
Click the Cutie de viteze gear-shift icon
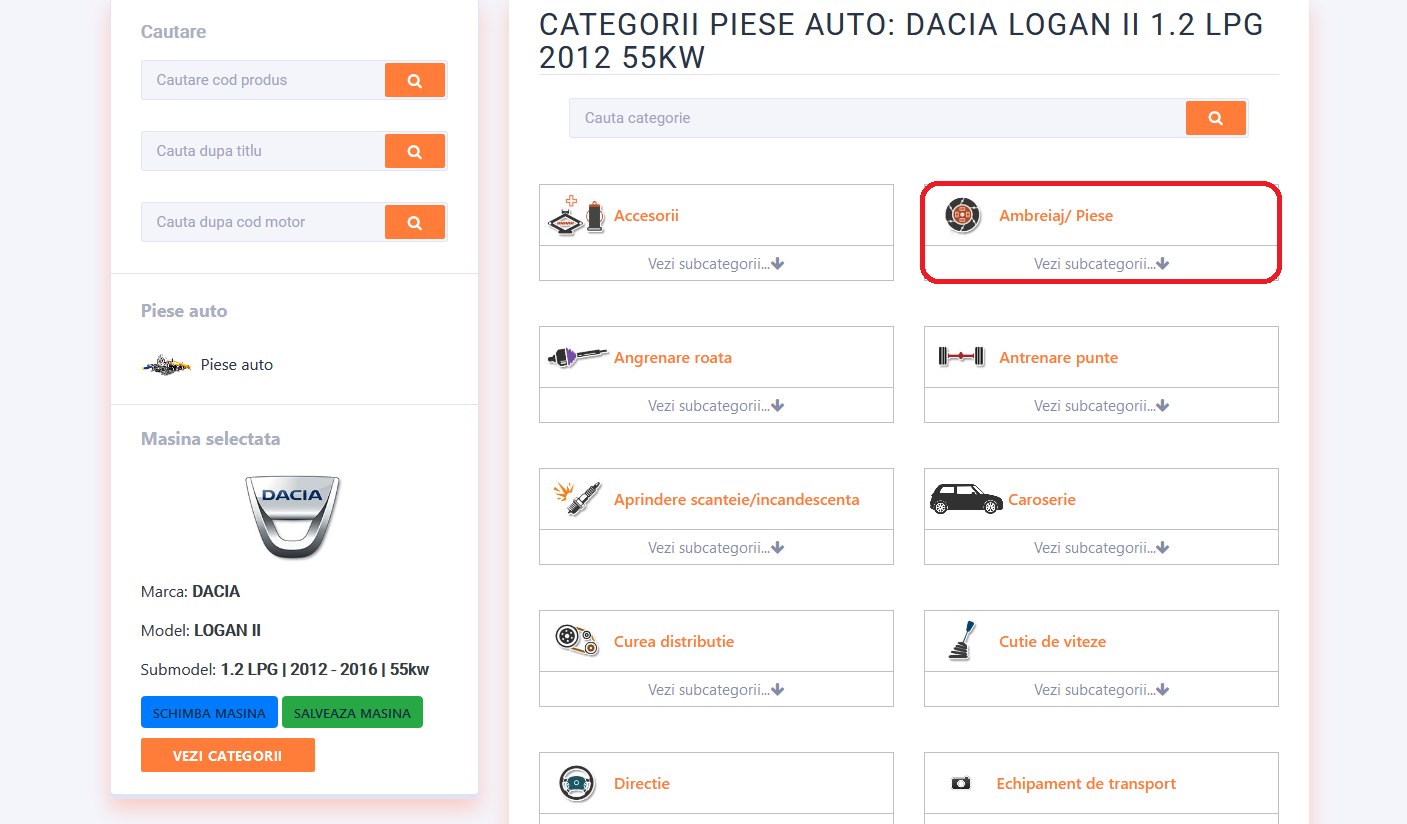point(962,640)
